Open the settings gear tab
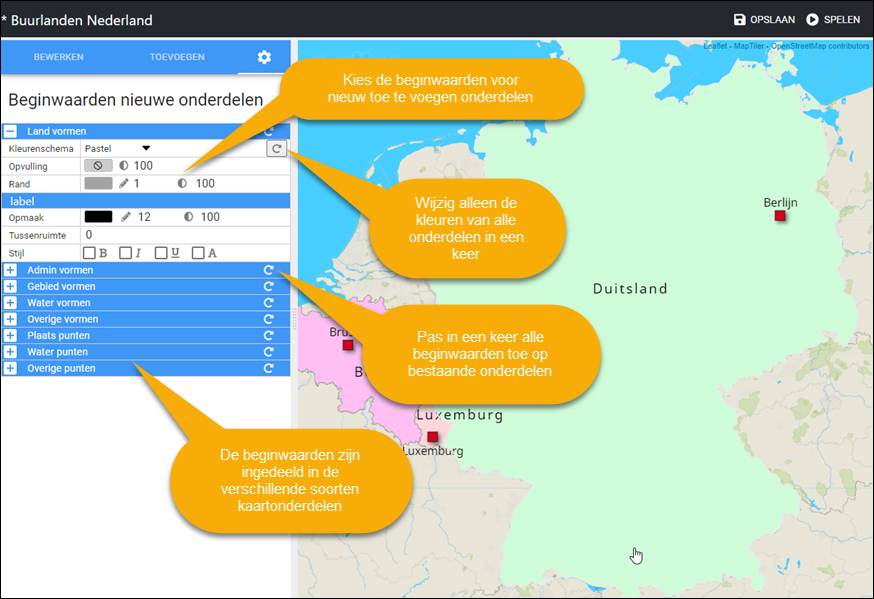 click(x=264, y=57)
